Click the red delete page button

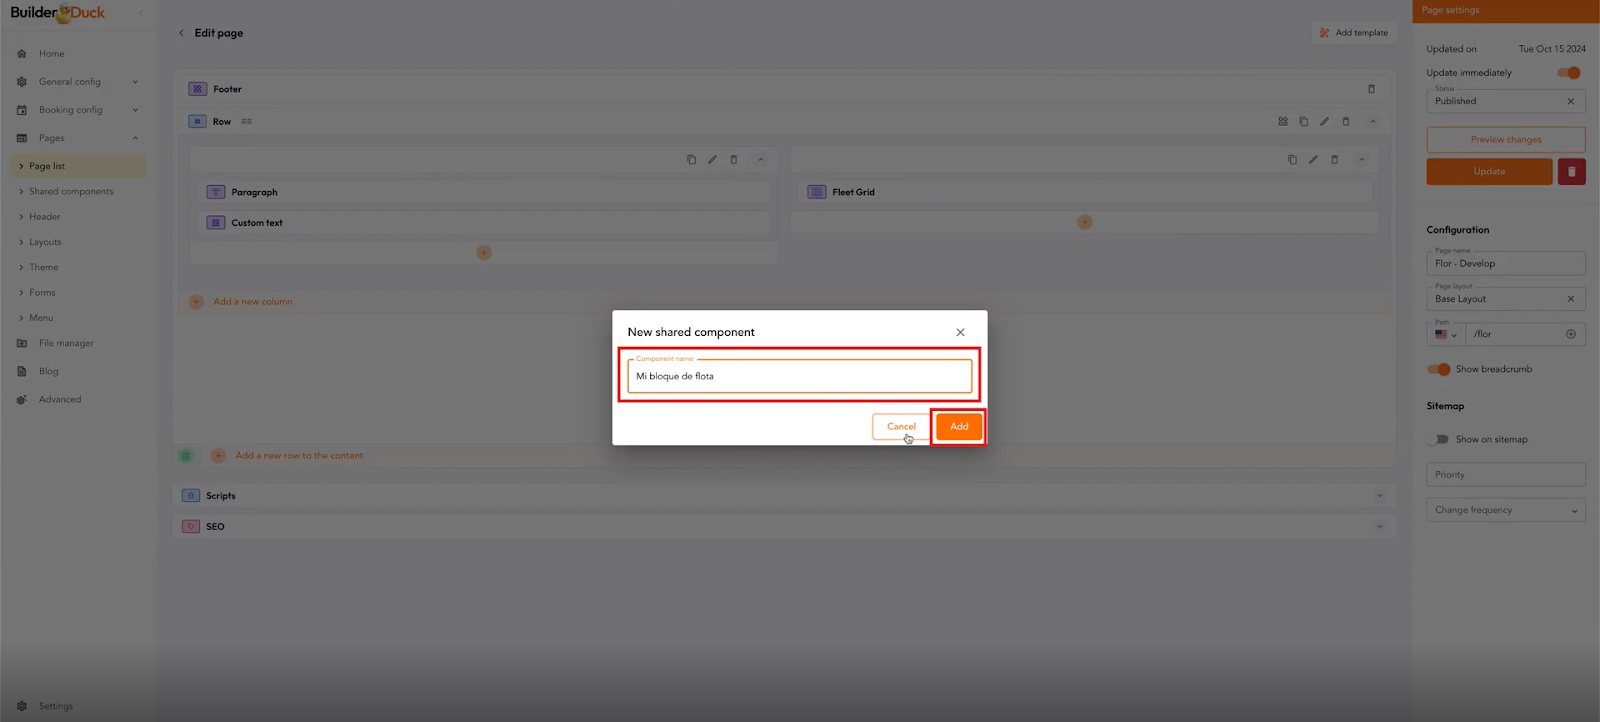tap(1571, 172)
